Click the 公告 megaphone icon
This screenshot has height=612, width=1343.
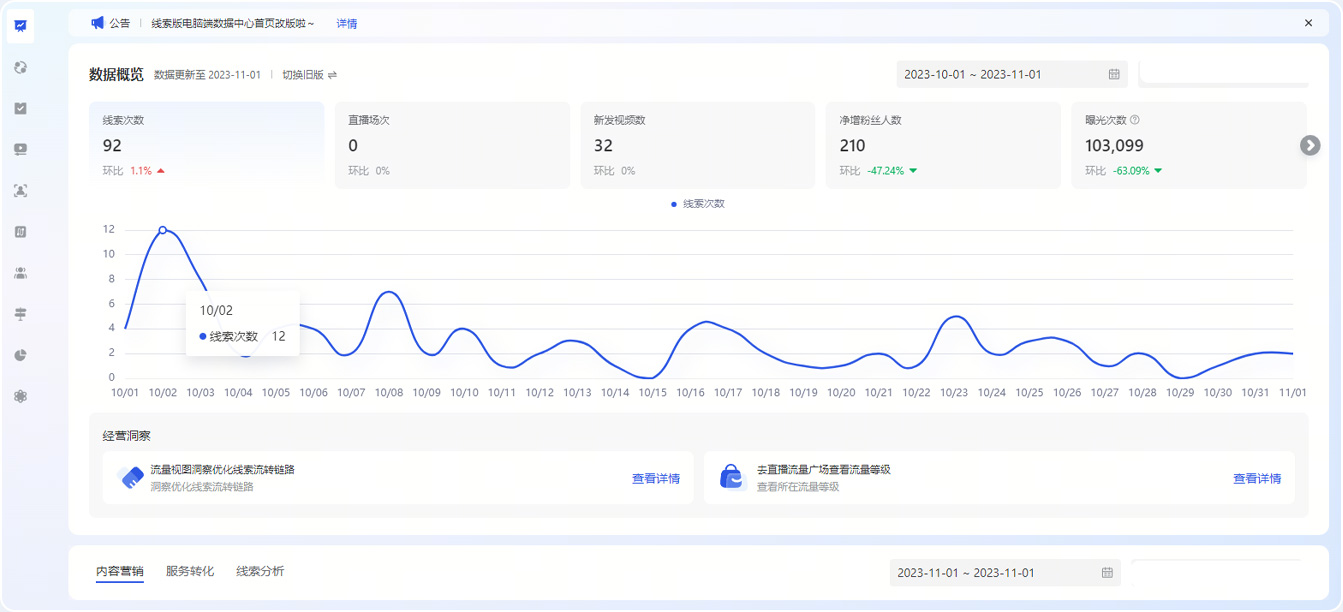[98, 23]
